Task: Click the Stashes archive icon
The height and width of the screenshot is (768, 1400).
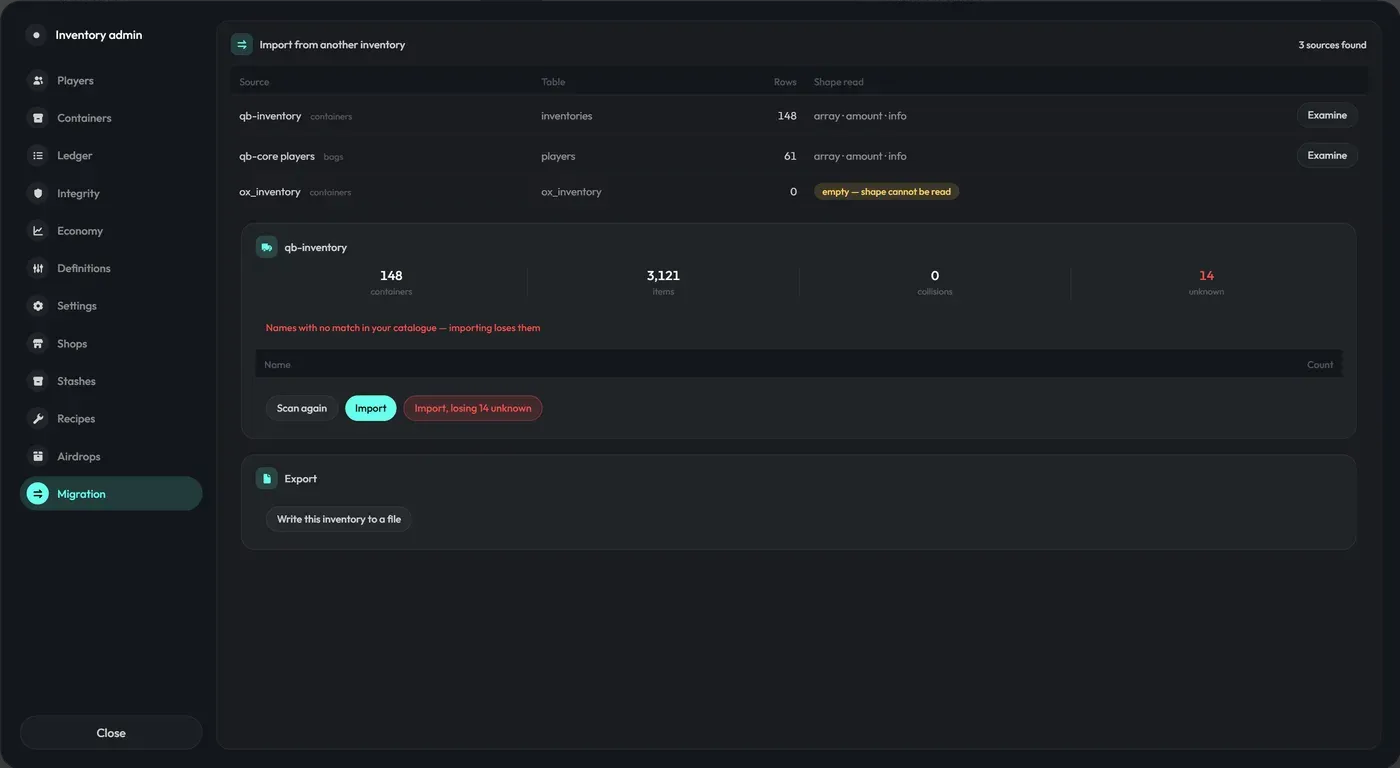Action: (x=38, y=381)
